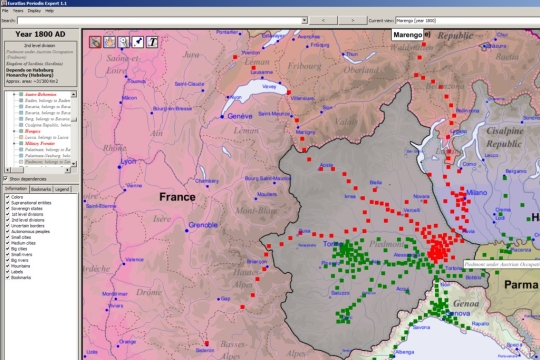Screen dimensions: 540x360
Task: Select the magnifier zoom tool
Action: [124, 42]
